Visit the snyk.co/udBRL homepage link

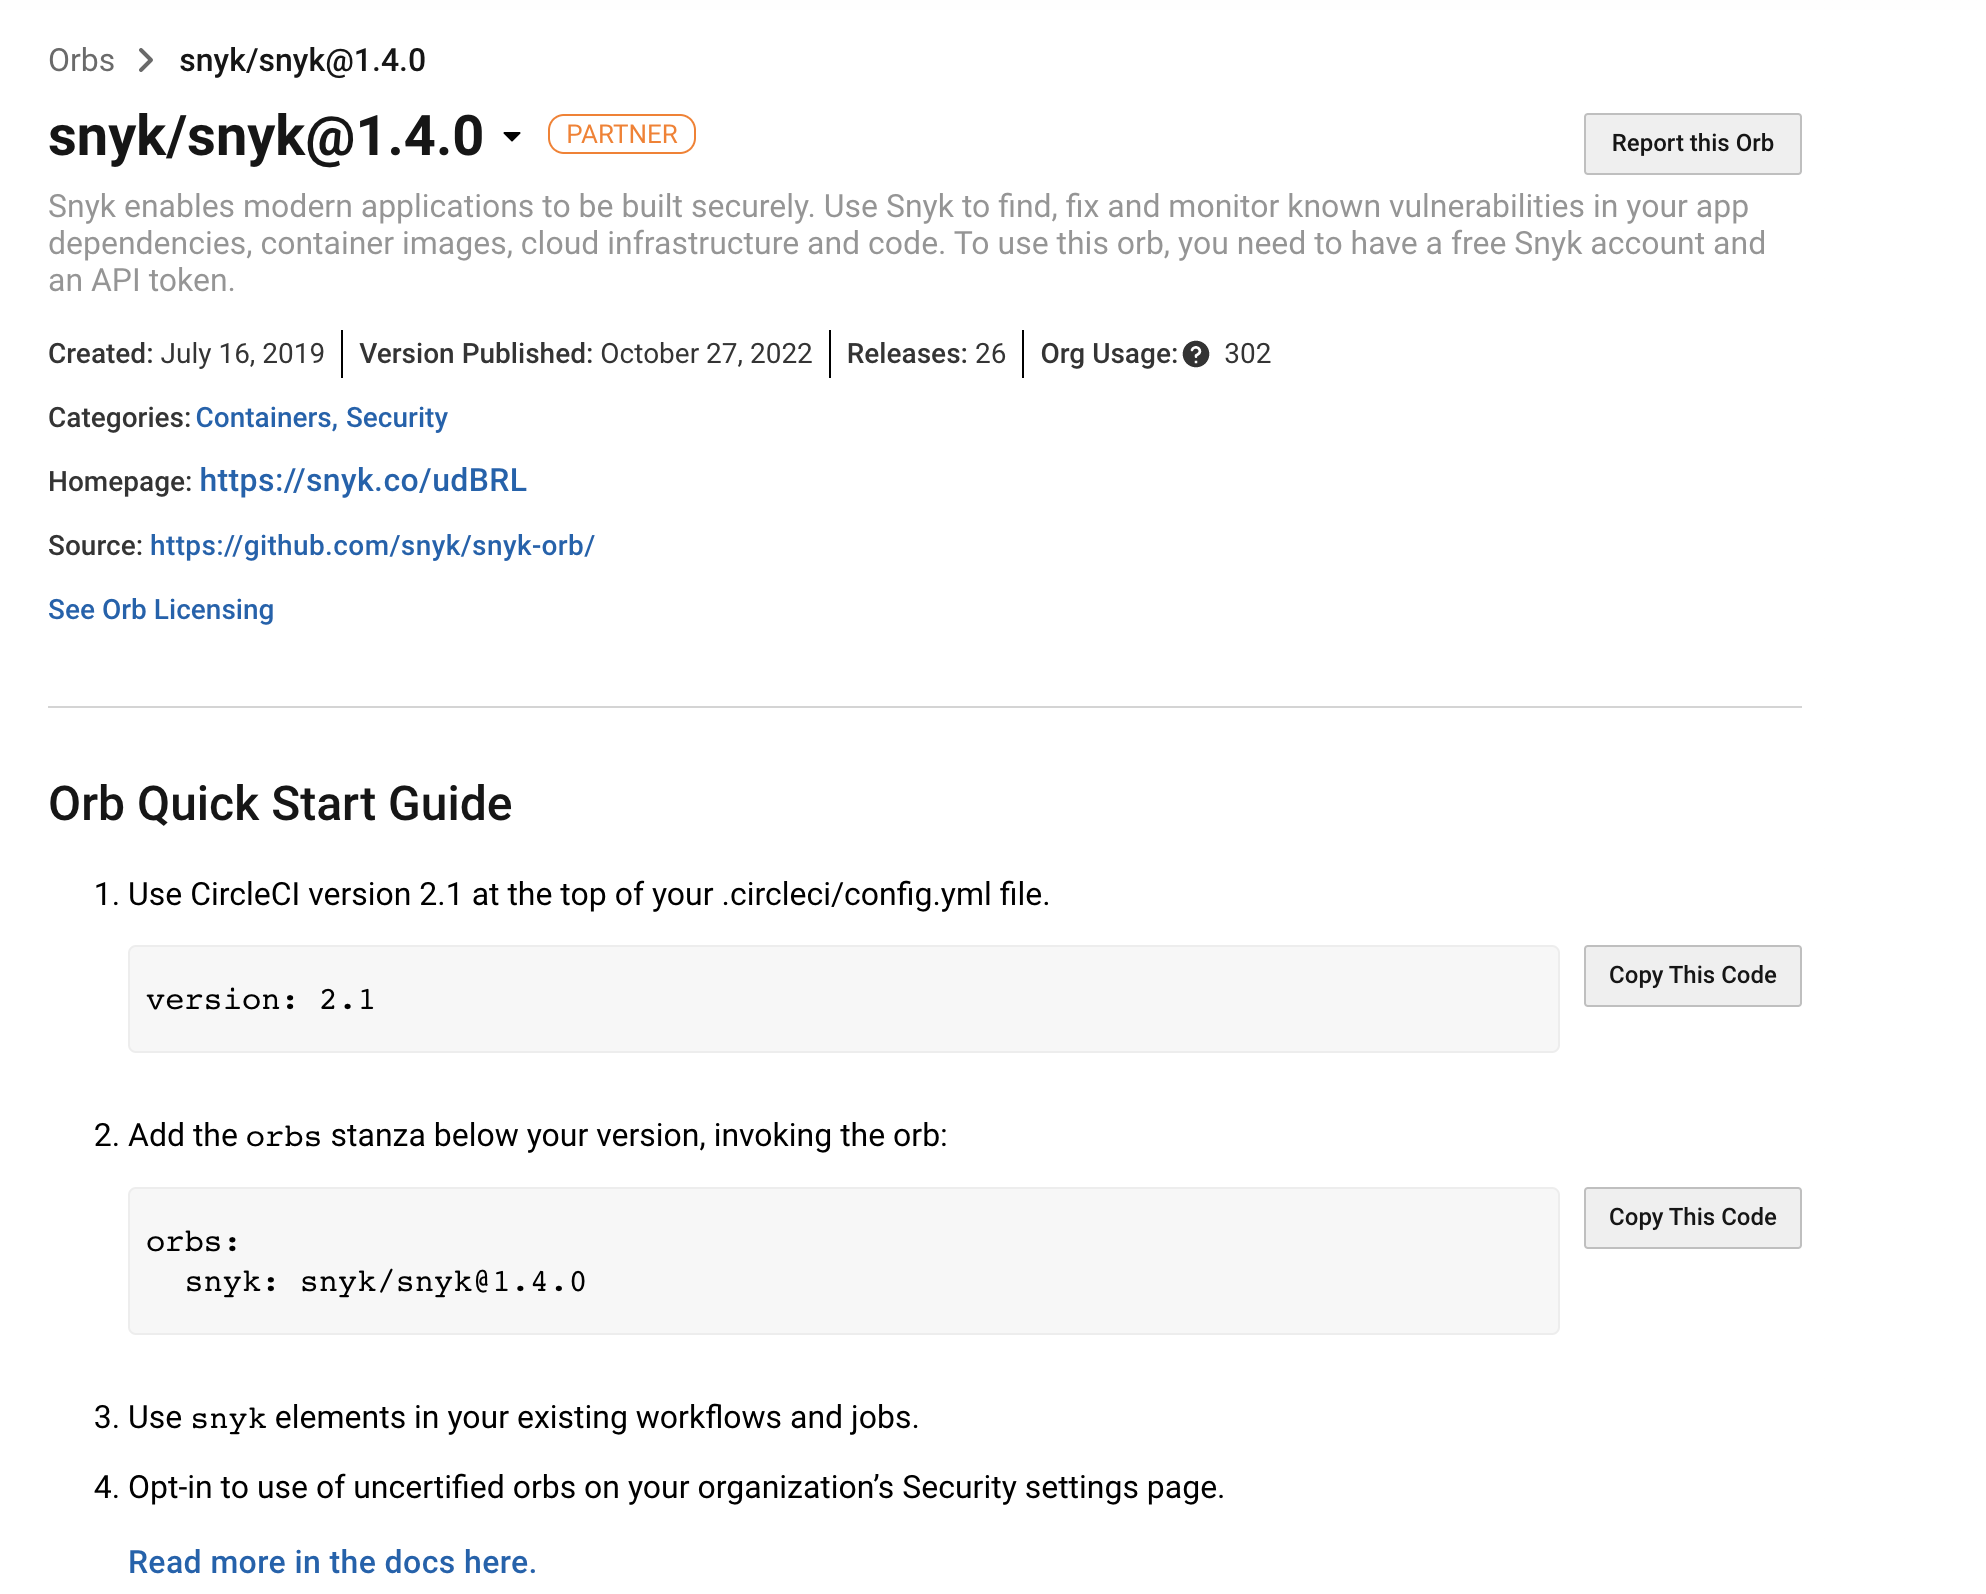363,481
